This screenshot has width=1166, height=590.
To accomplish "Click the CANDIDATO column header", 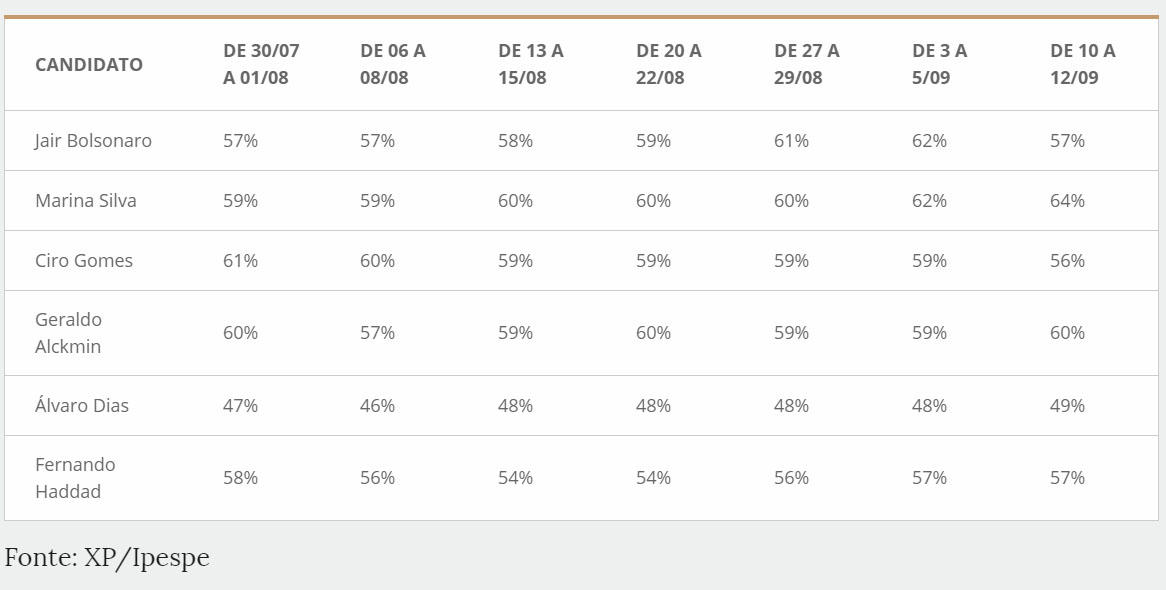I will (89, 65).
